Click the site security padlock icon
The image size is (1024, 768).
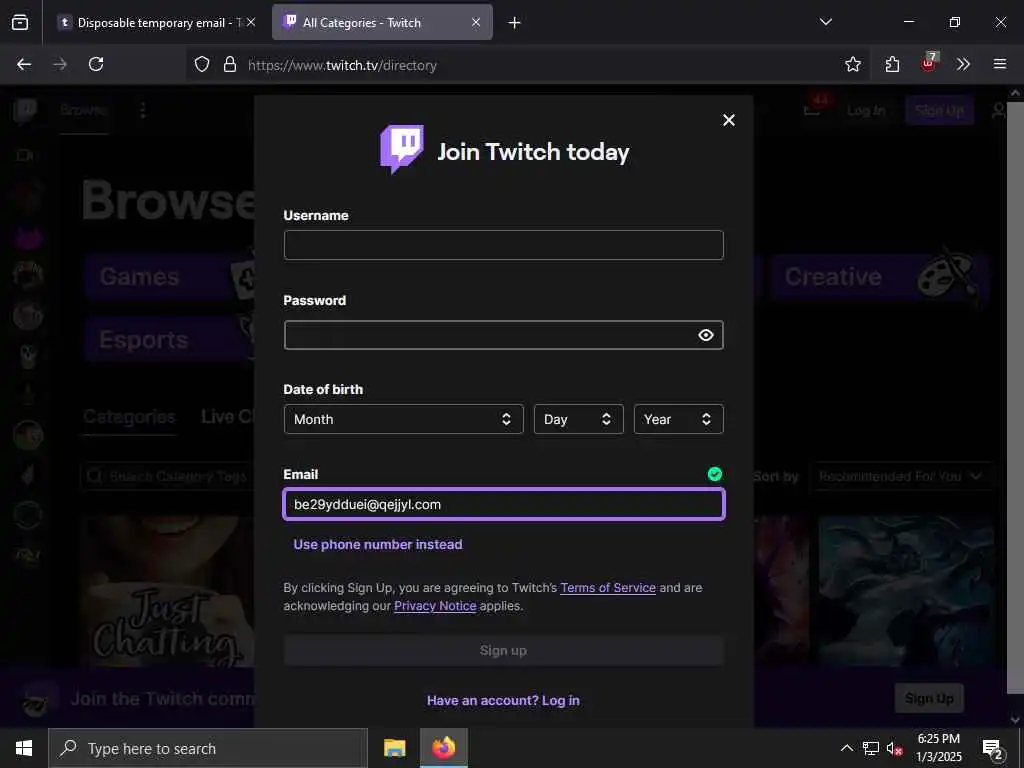(230, 64)
